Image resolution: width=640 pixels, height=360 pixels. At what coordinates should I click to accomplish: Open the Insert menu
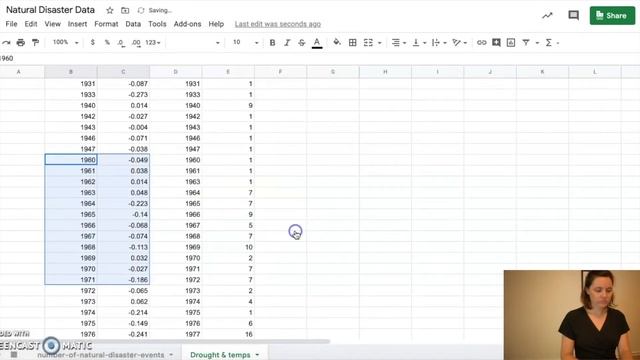(78, 24)
